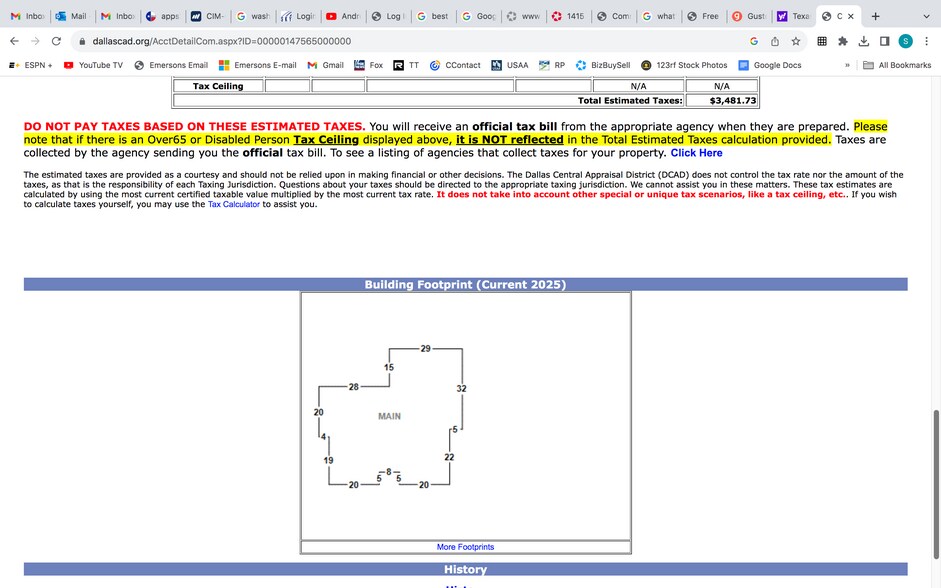
Task: Switch to the Gust tab
Action: pyautogui.click(x=748, y=16)
